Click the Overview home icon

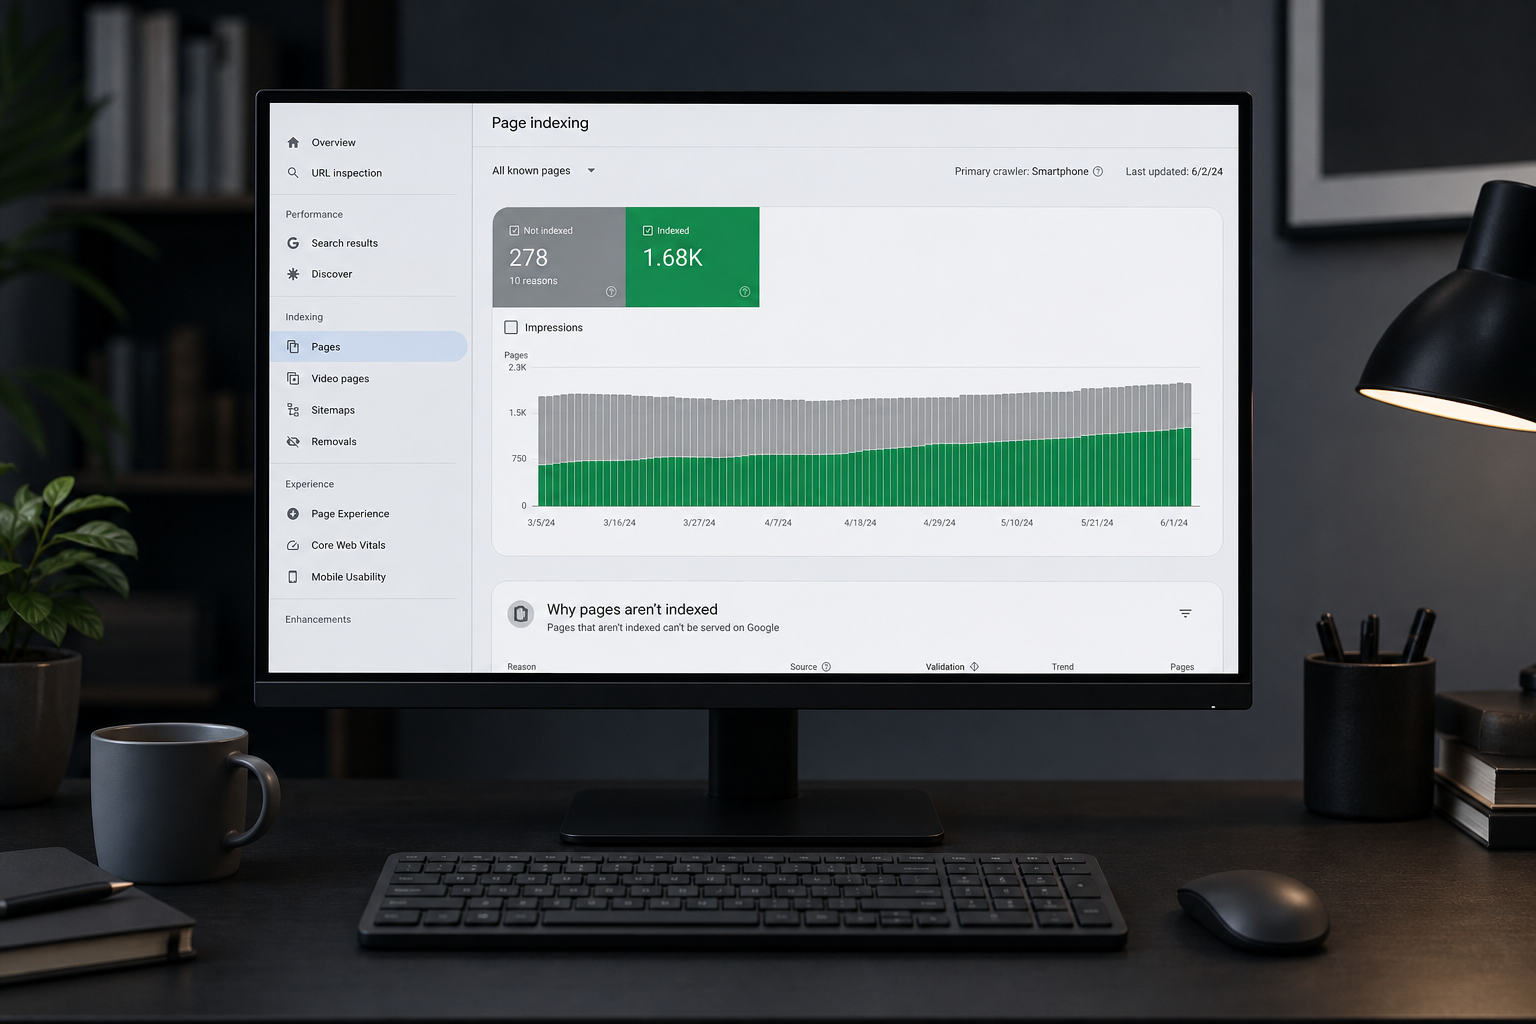(293, 143)
